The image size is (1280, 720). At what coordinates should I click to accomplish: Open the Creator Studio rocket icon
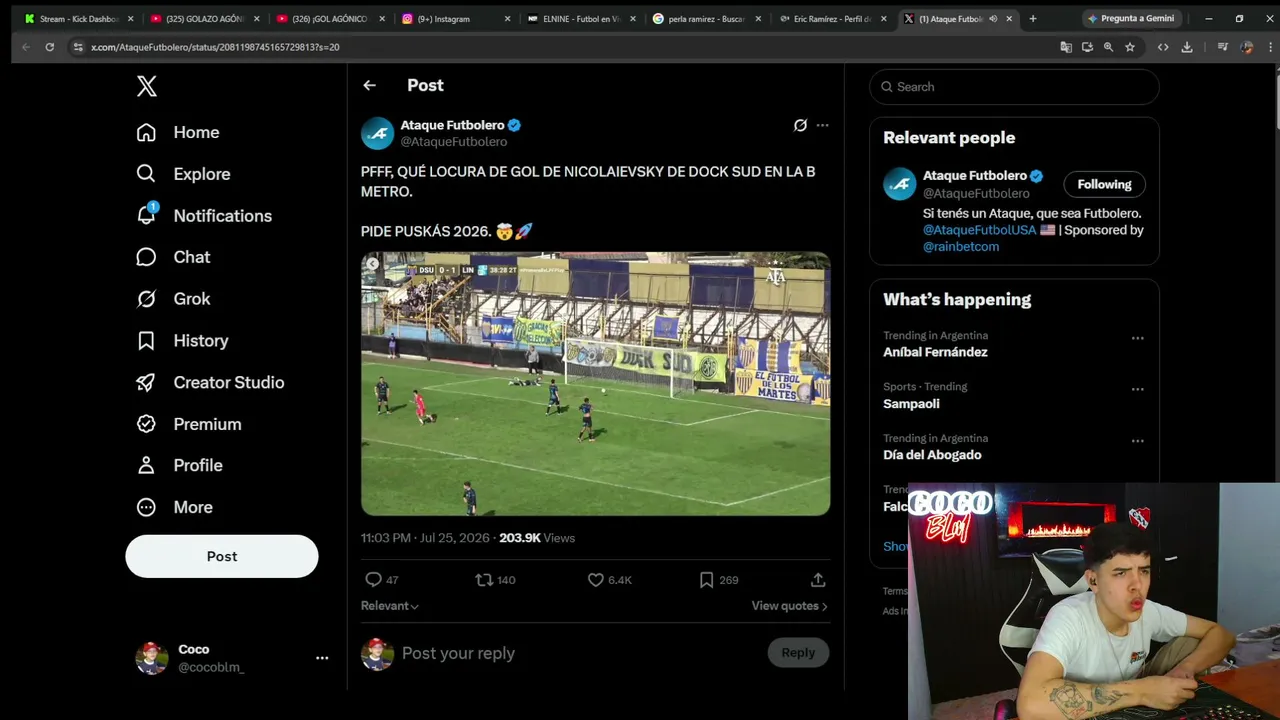pyautogui.click(x=146, y=382)
